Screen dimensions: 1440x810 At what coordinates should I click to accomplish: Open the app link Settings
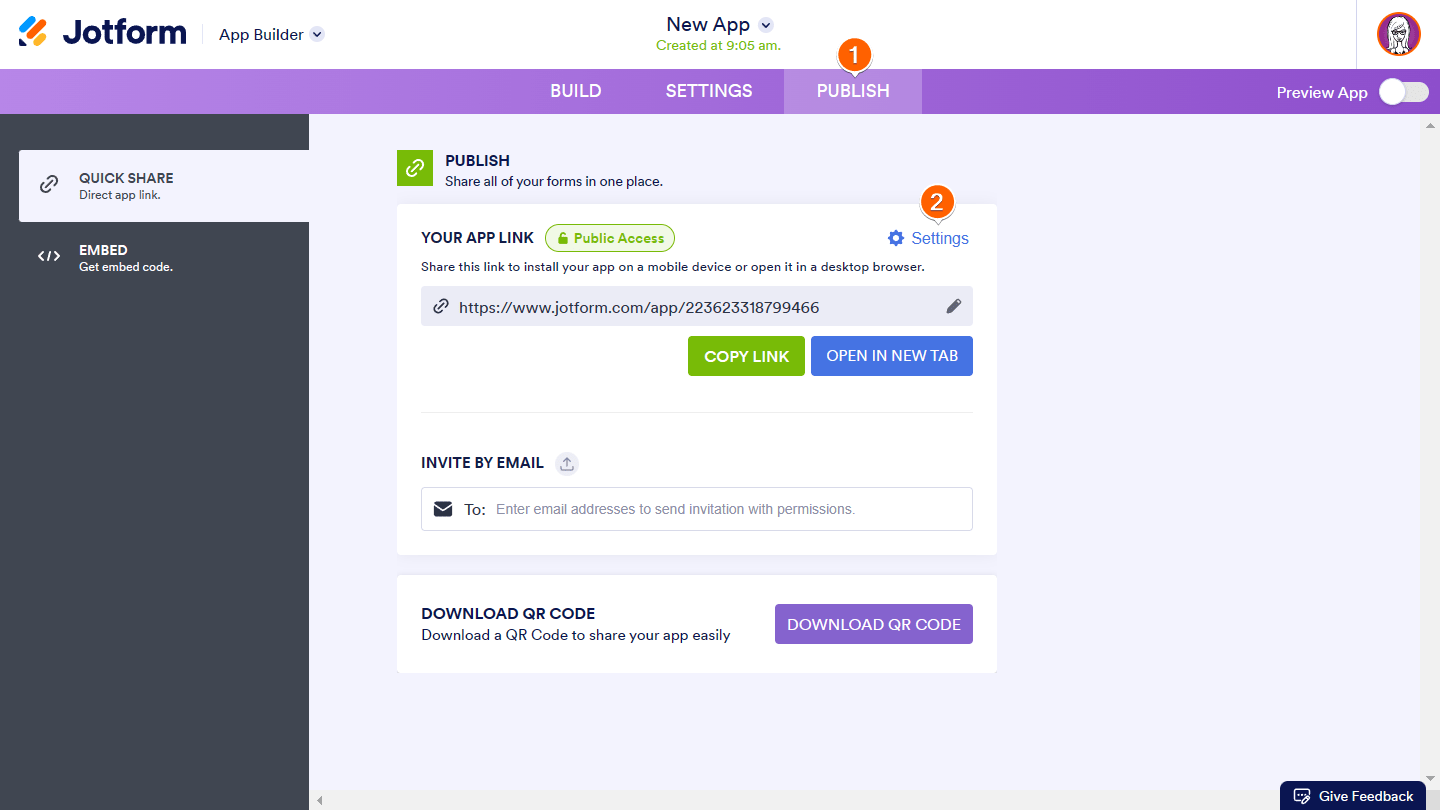[928, 238]
